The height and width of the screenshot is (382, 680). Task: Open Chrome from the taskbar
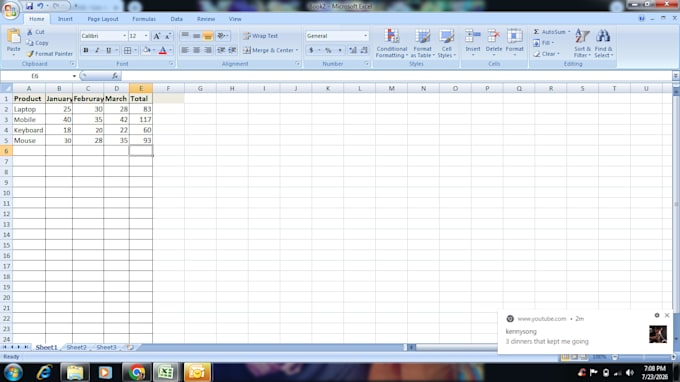pos(137,372)
